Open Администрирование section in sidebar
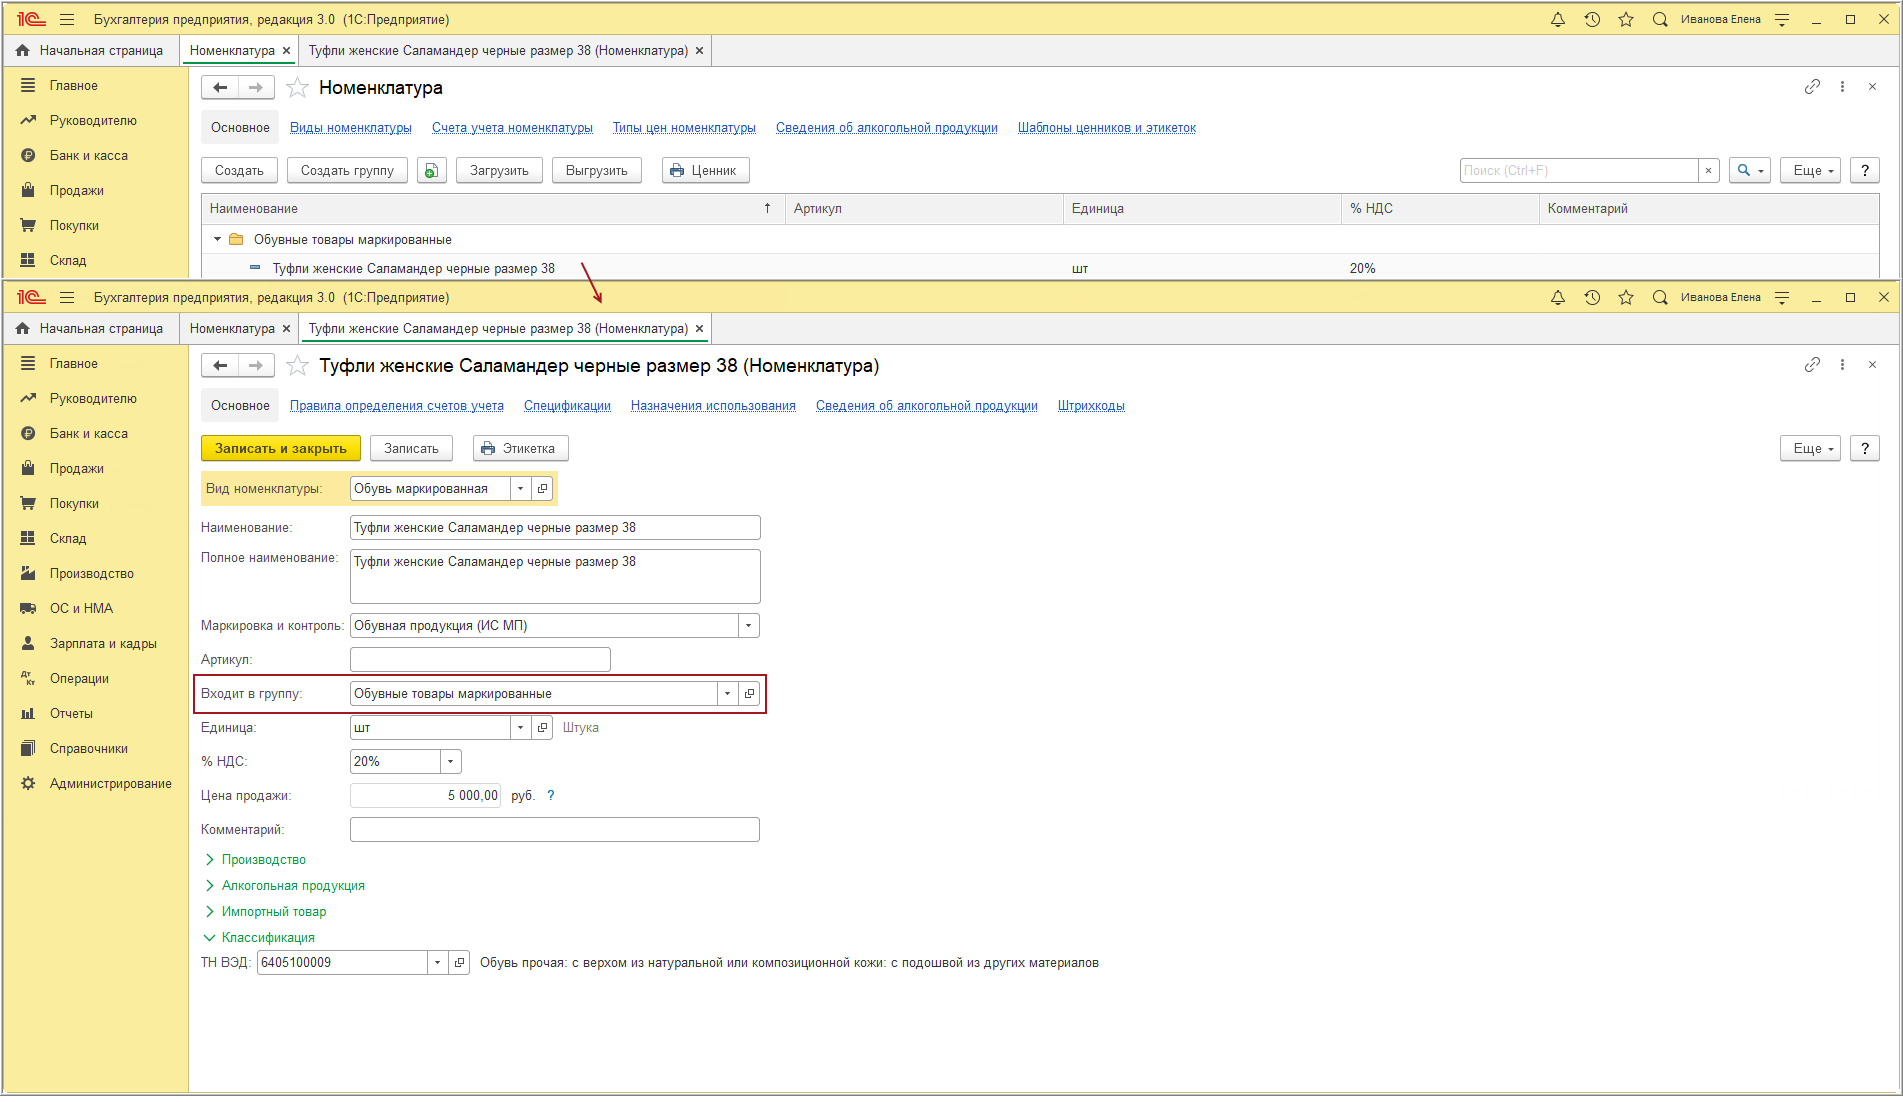The height and width of the screenshot is (1102, 1903). [110, 783]
